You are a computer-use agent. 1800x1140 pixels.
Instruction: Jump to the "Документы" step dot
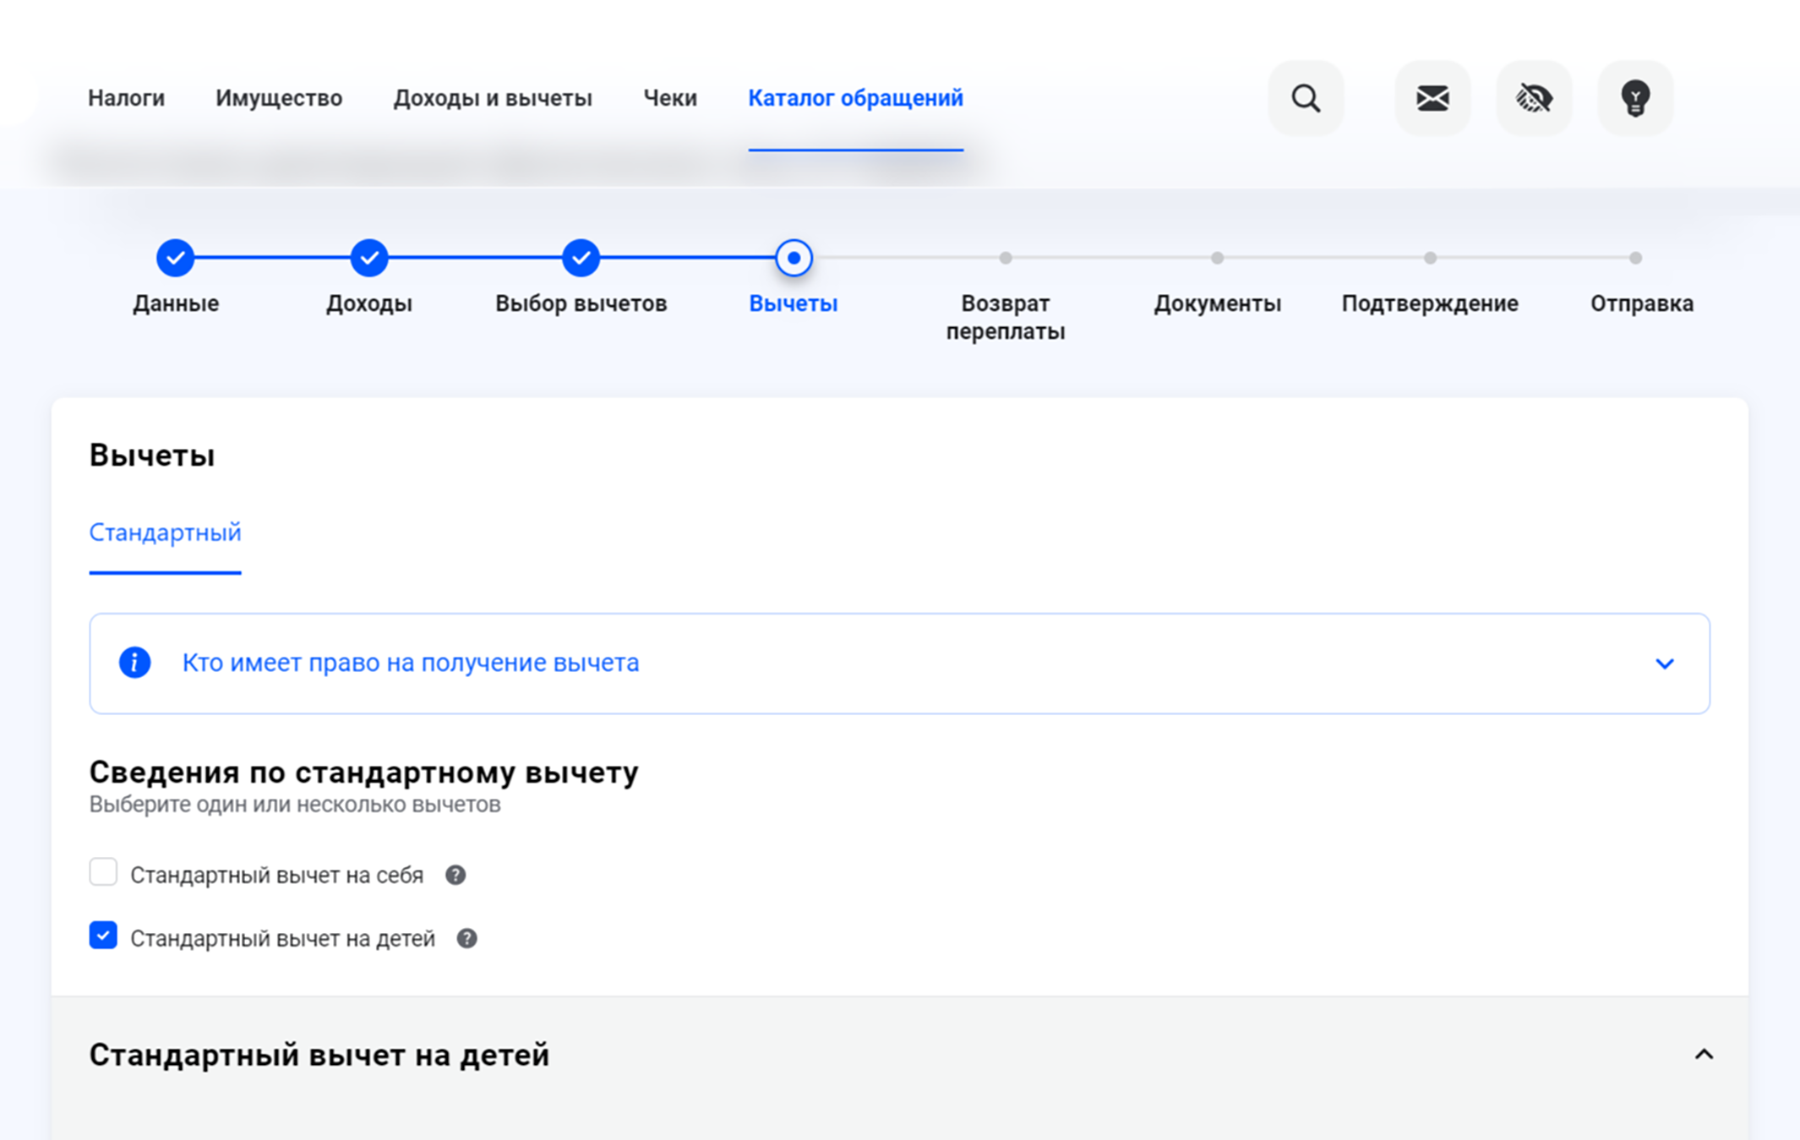1217,258
